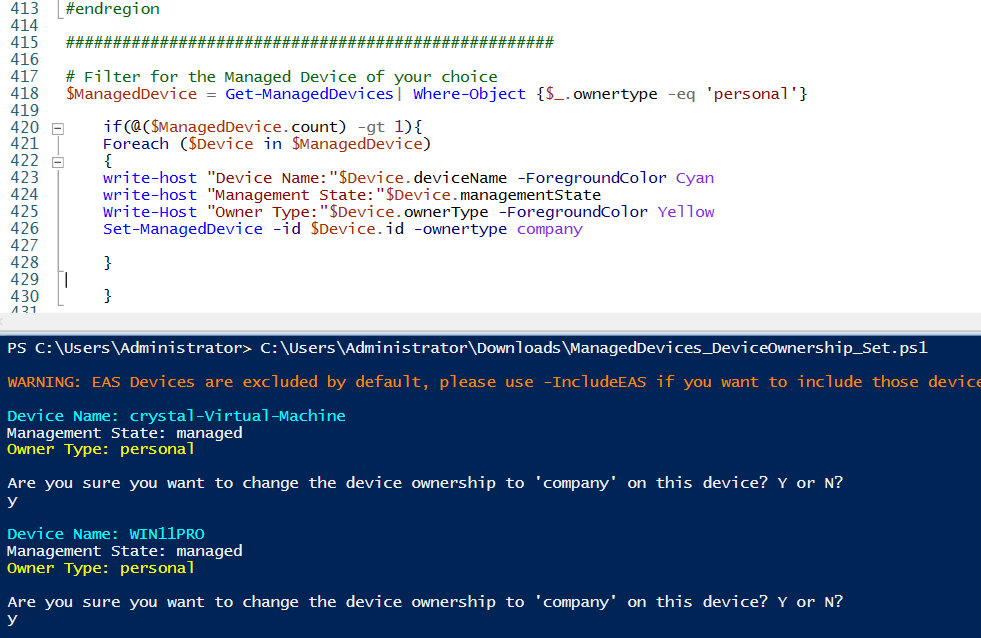This screenshot has width=981, height=638.
Task: Click the Where-Object cmdlet on line 418
Action: [x=469, y=92]
